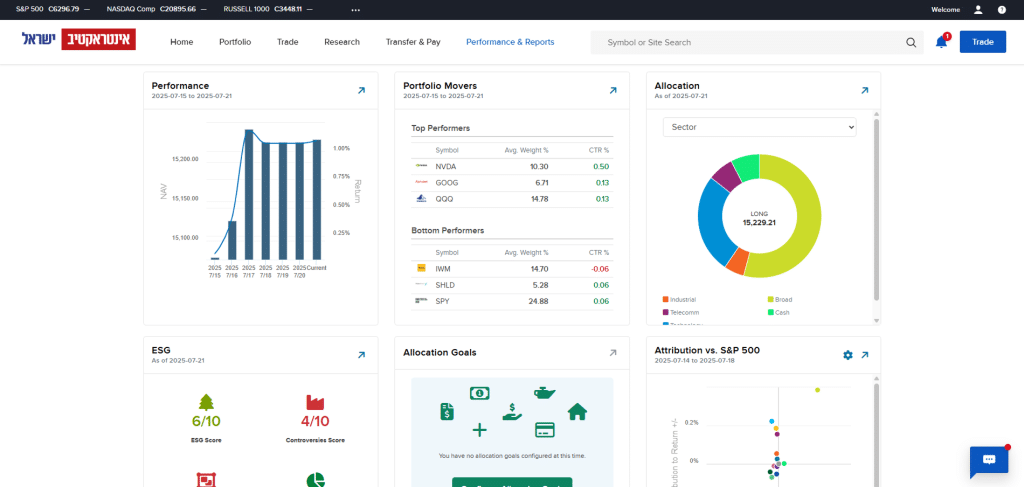
Task: Select the Transfer & Pay menu
Action: pos(413,43)
